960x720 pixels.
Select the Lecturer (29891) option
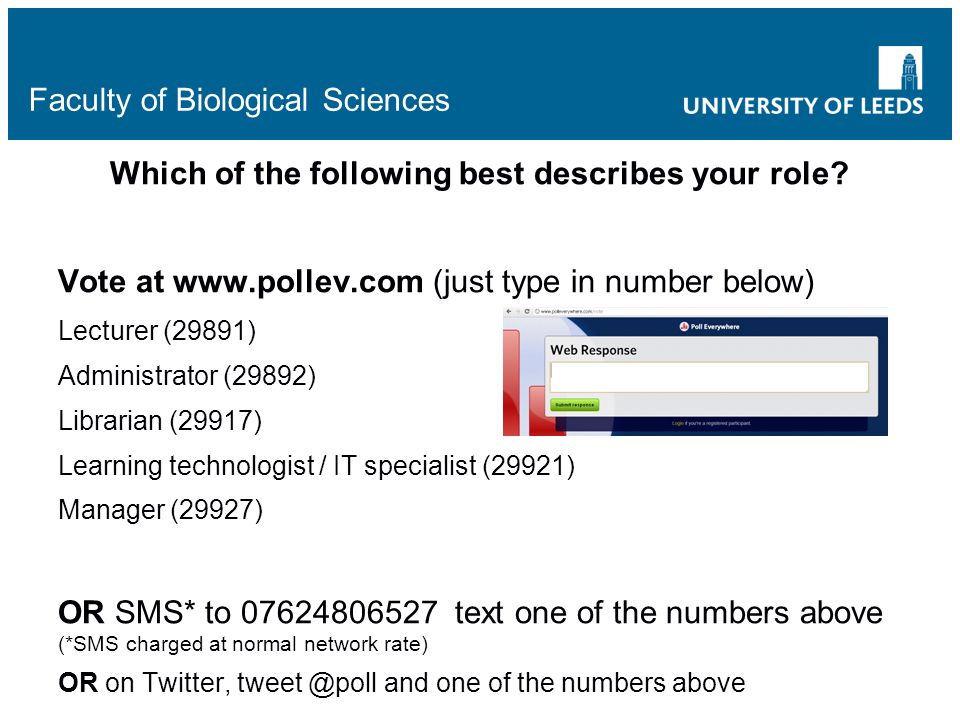pos(157,331)
